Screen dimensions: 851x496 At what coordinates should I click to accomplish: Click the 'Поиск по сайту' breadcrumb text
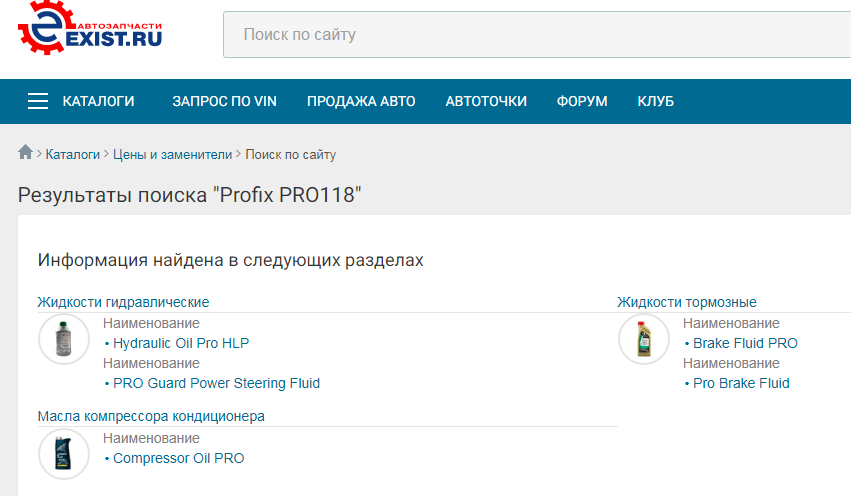291,155
